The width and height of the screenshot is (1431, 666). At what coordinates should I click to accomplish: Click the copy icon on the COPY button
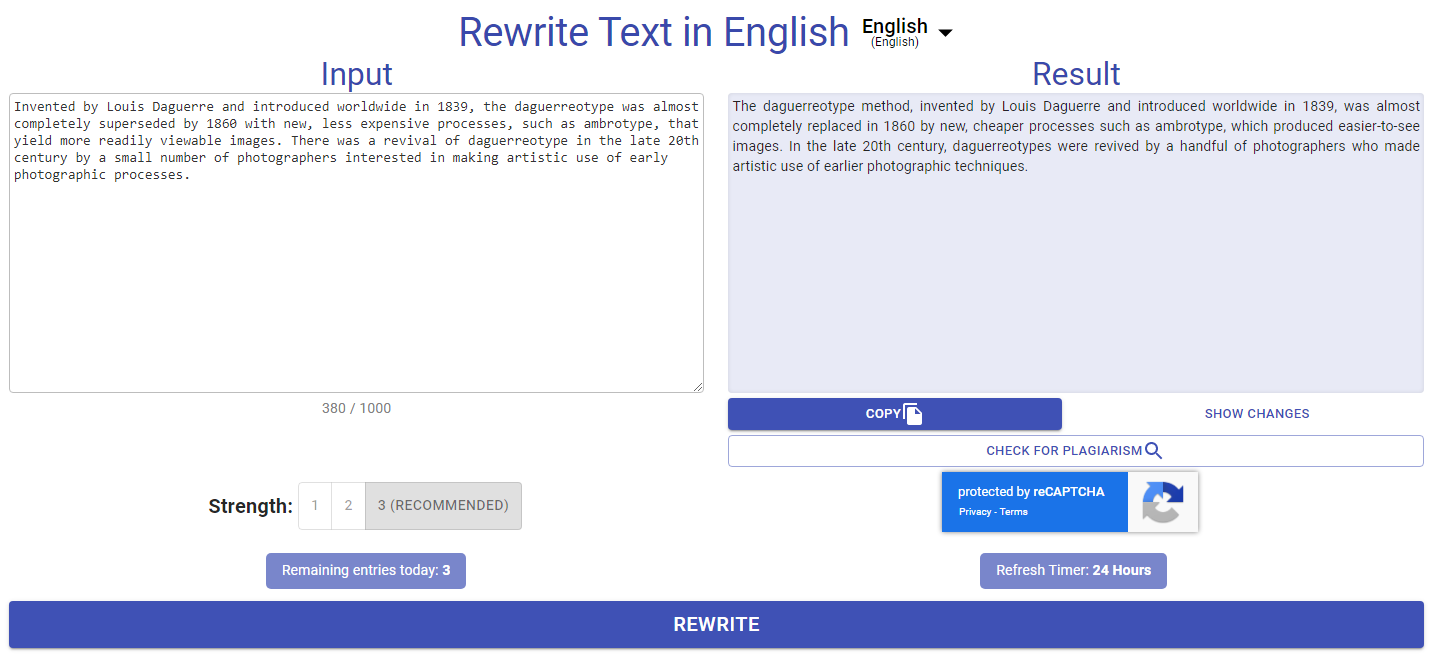(913, 414)
